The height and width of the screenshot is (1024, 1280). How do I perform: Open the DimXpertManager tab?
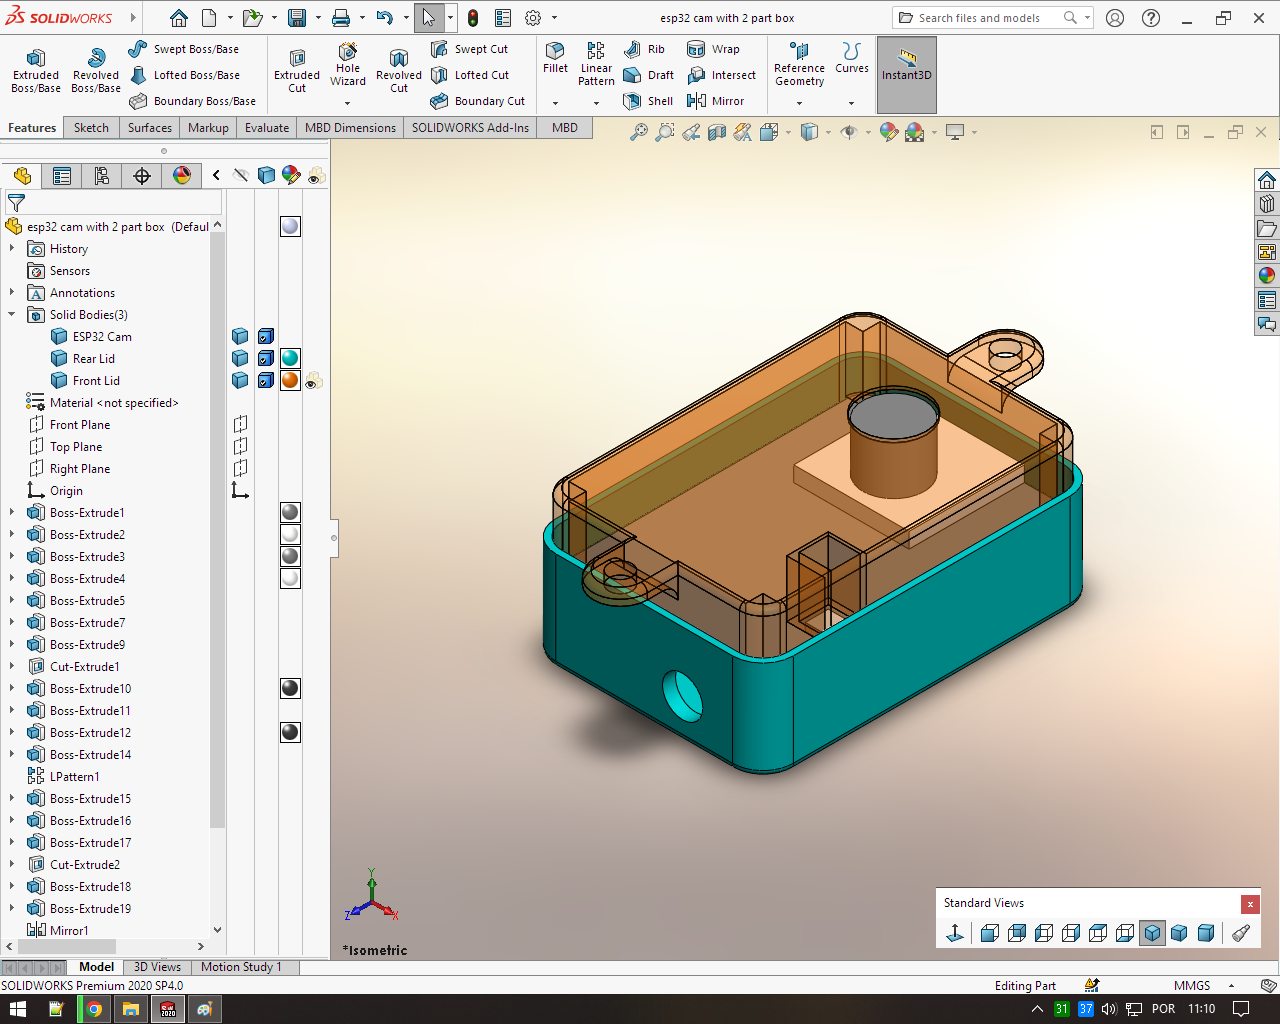point(142,176)
